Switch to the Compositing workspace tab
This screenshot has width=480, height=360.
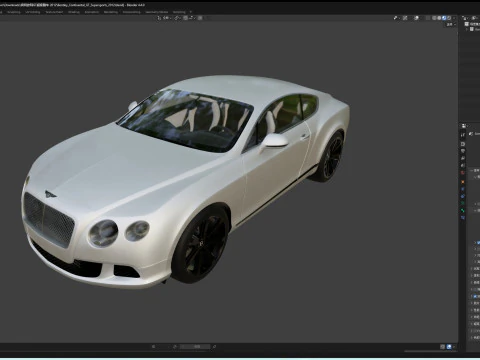tap(131, 12)
